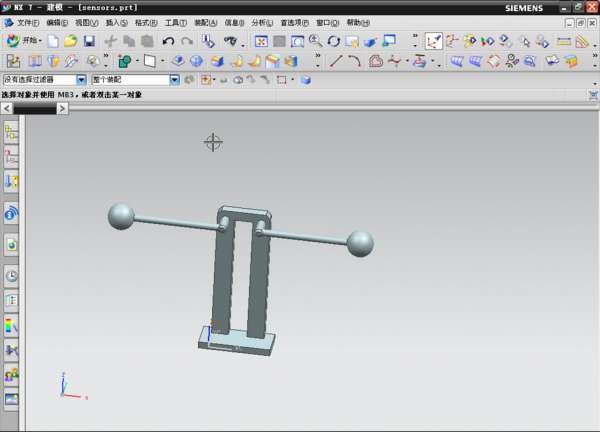Screen dimensions: 600x432
Task: Open the Assembly Navigator sidebar tab
Action: point(12,131)
